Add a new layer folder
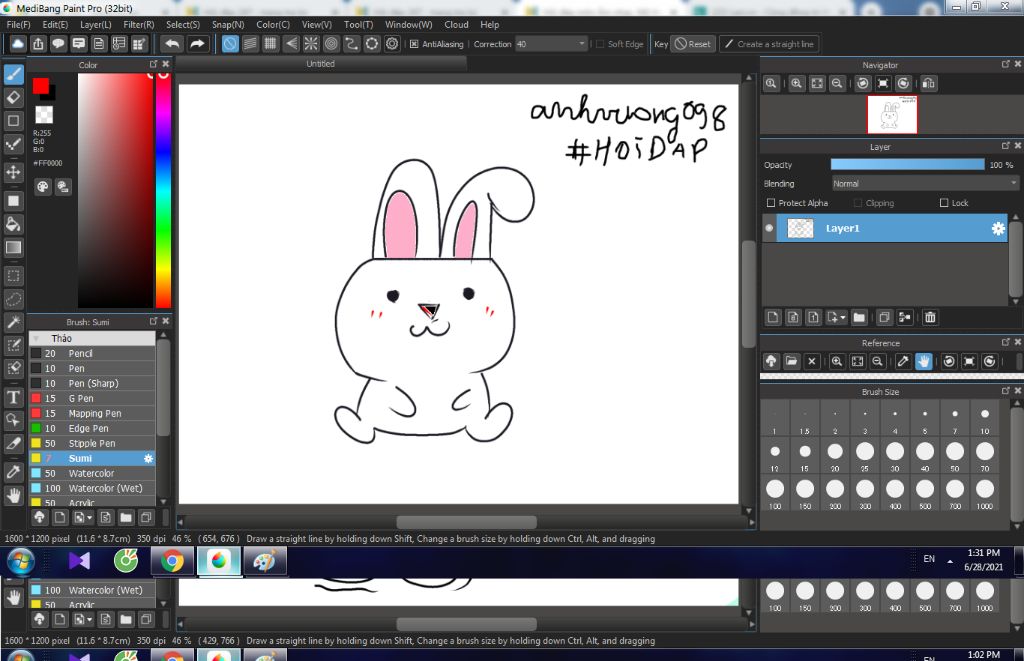The image size is (1024, 661). pos(859,317)
